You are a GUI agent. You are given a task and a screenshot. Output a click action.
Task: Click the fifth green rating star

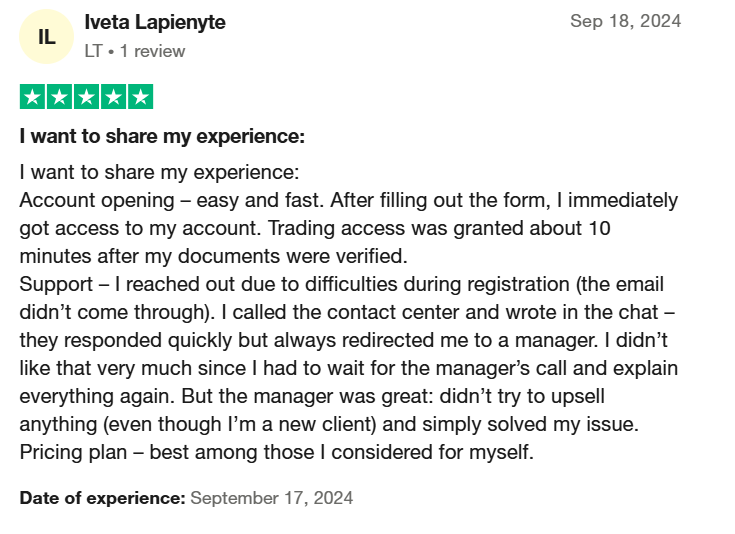tap(141, 97)
